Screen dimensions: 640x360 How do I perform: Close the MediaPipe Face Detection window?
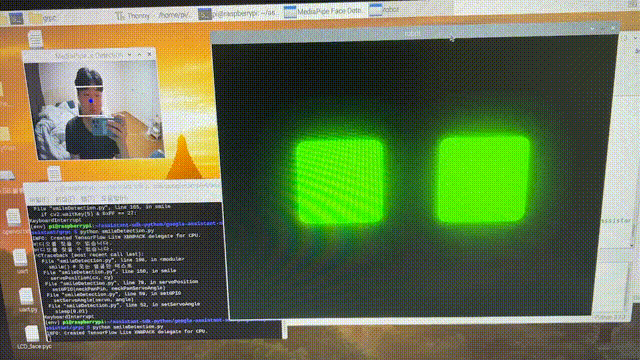pyautogui.click(x=149, y=54)
